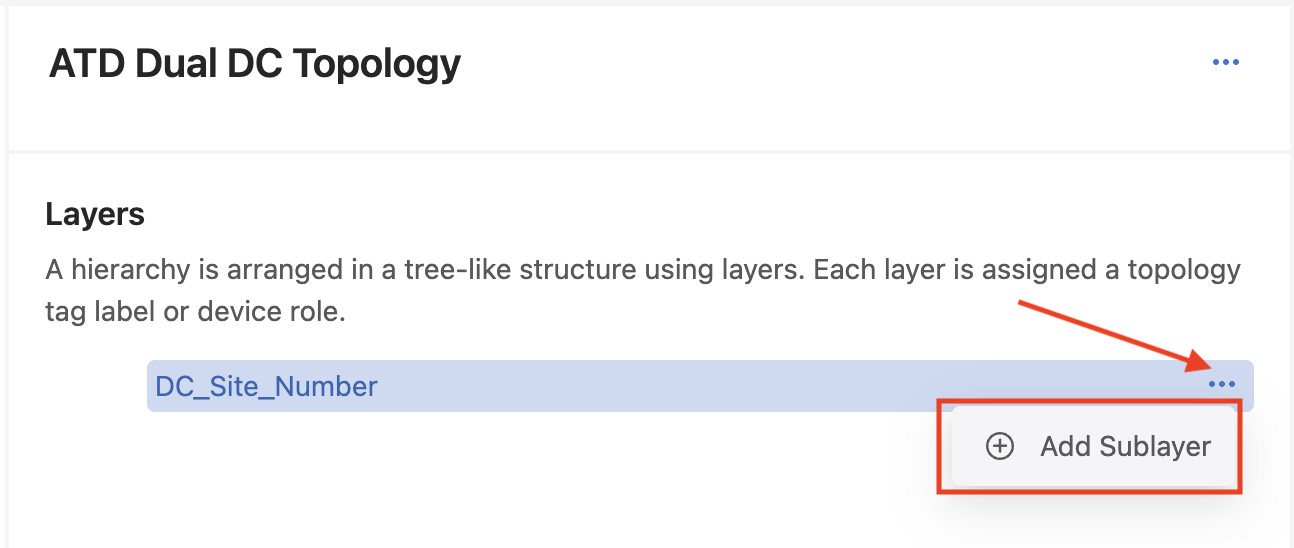Click the word 'Sublayer' in the menu
1294x548 pixels.
pos(1155,446)
